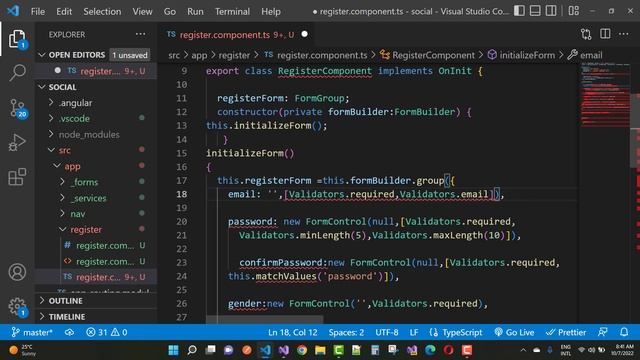640x360 pixels.
Task: Close the unsaved register.component.ts tab dot
Action: tap(304, 34)
